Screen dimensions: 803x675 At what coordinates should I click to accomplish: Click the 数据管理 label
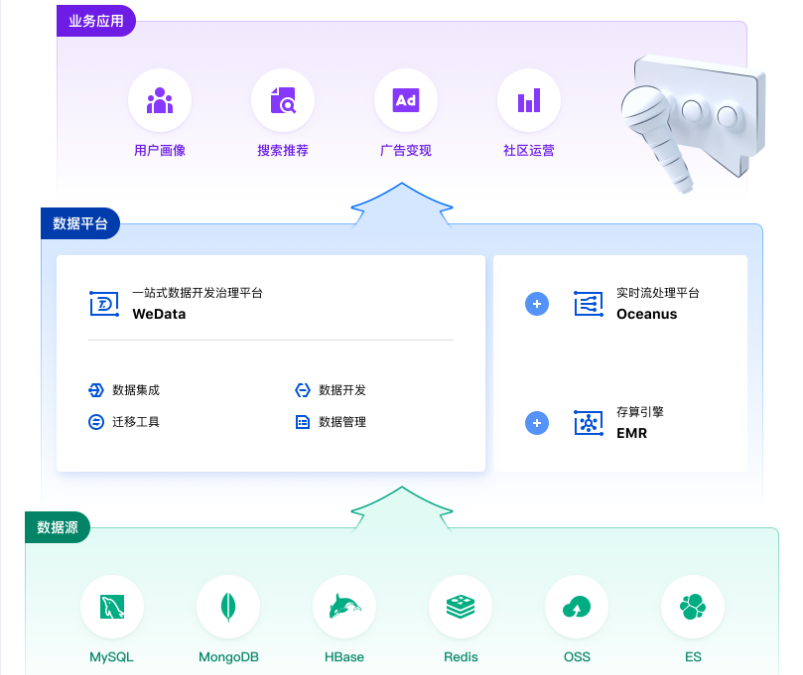[x=343, y=422]
